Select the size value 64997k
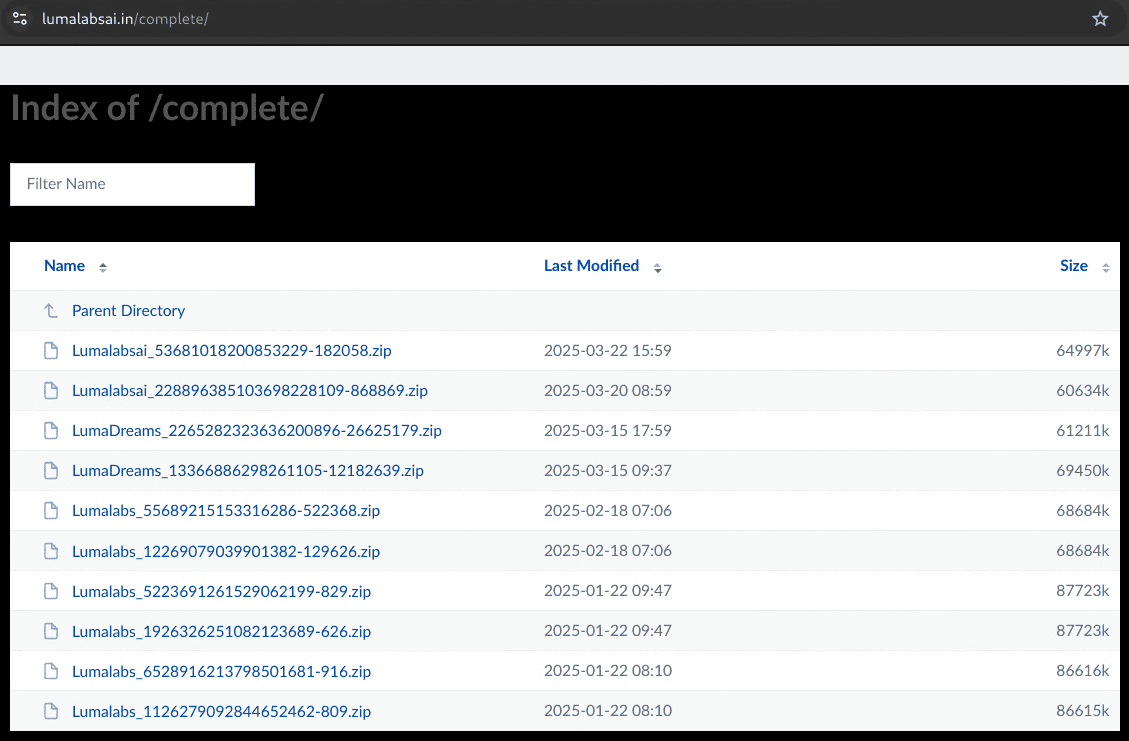Screen dimensions: 1129x741 coord(1082,351)
